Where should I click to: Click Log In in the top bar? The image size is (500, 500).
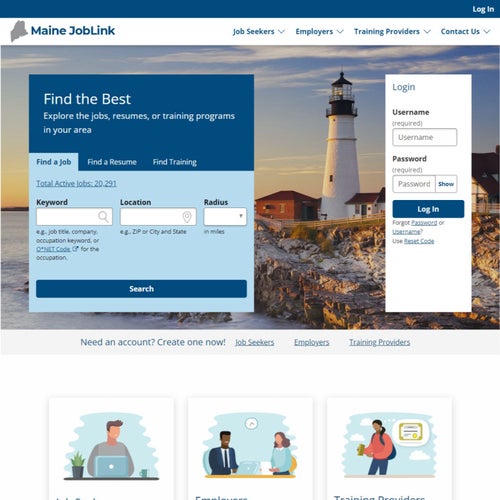coord(483,9)
